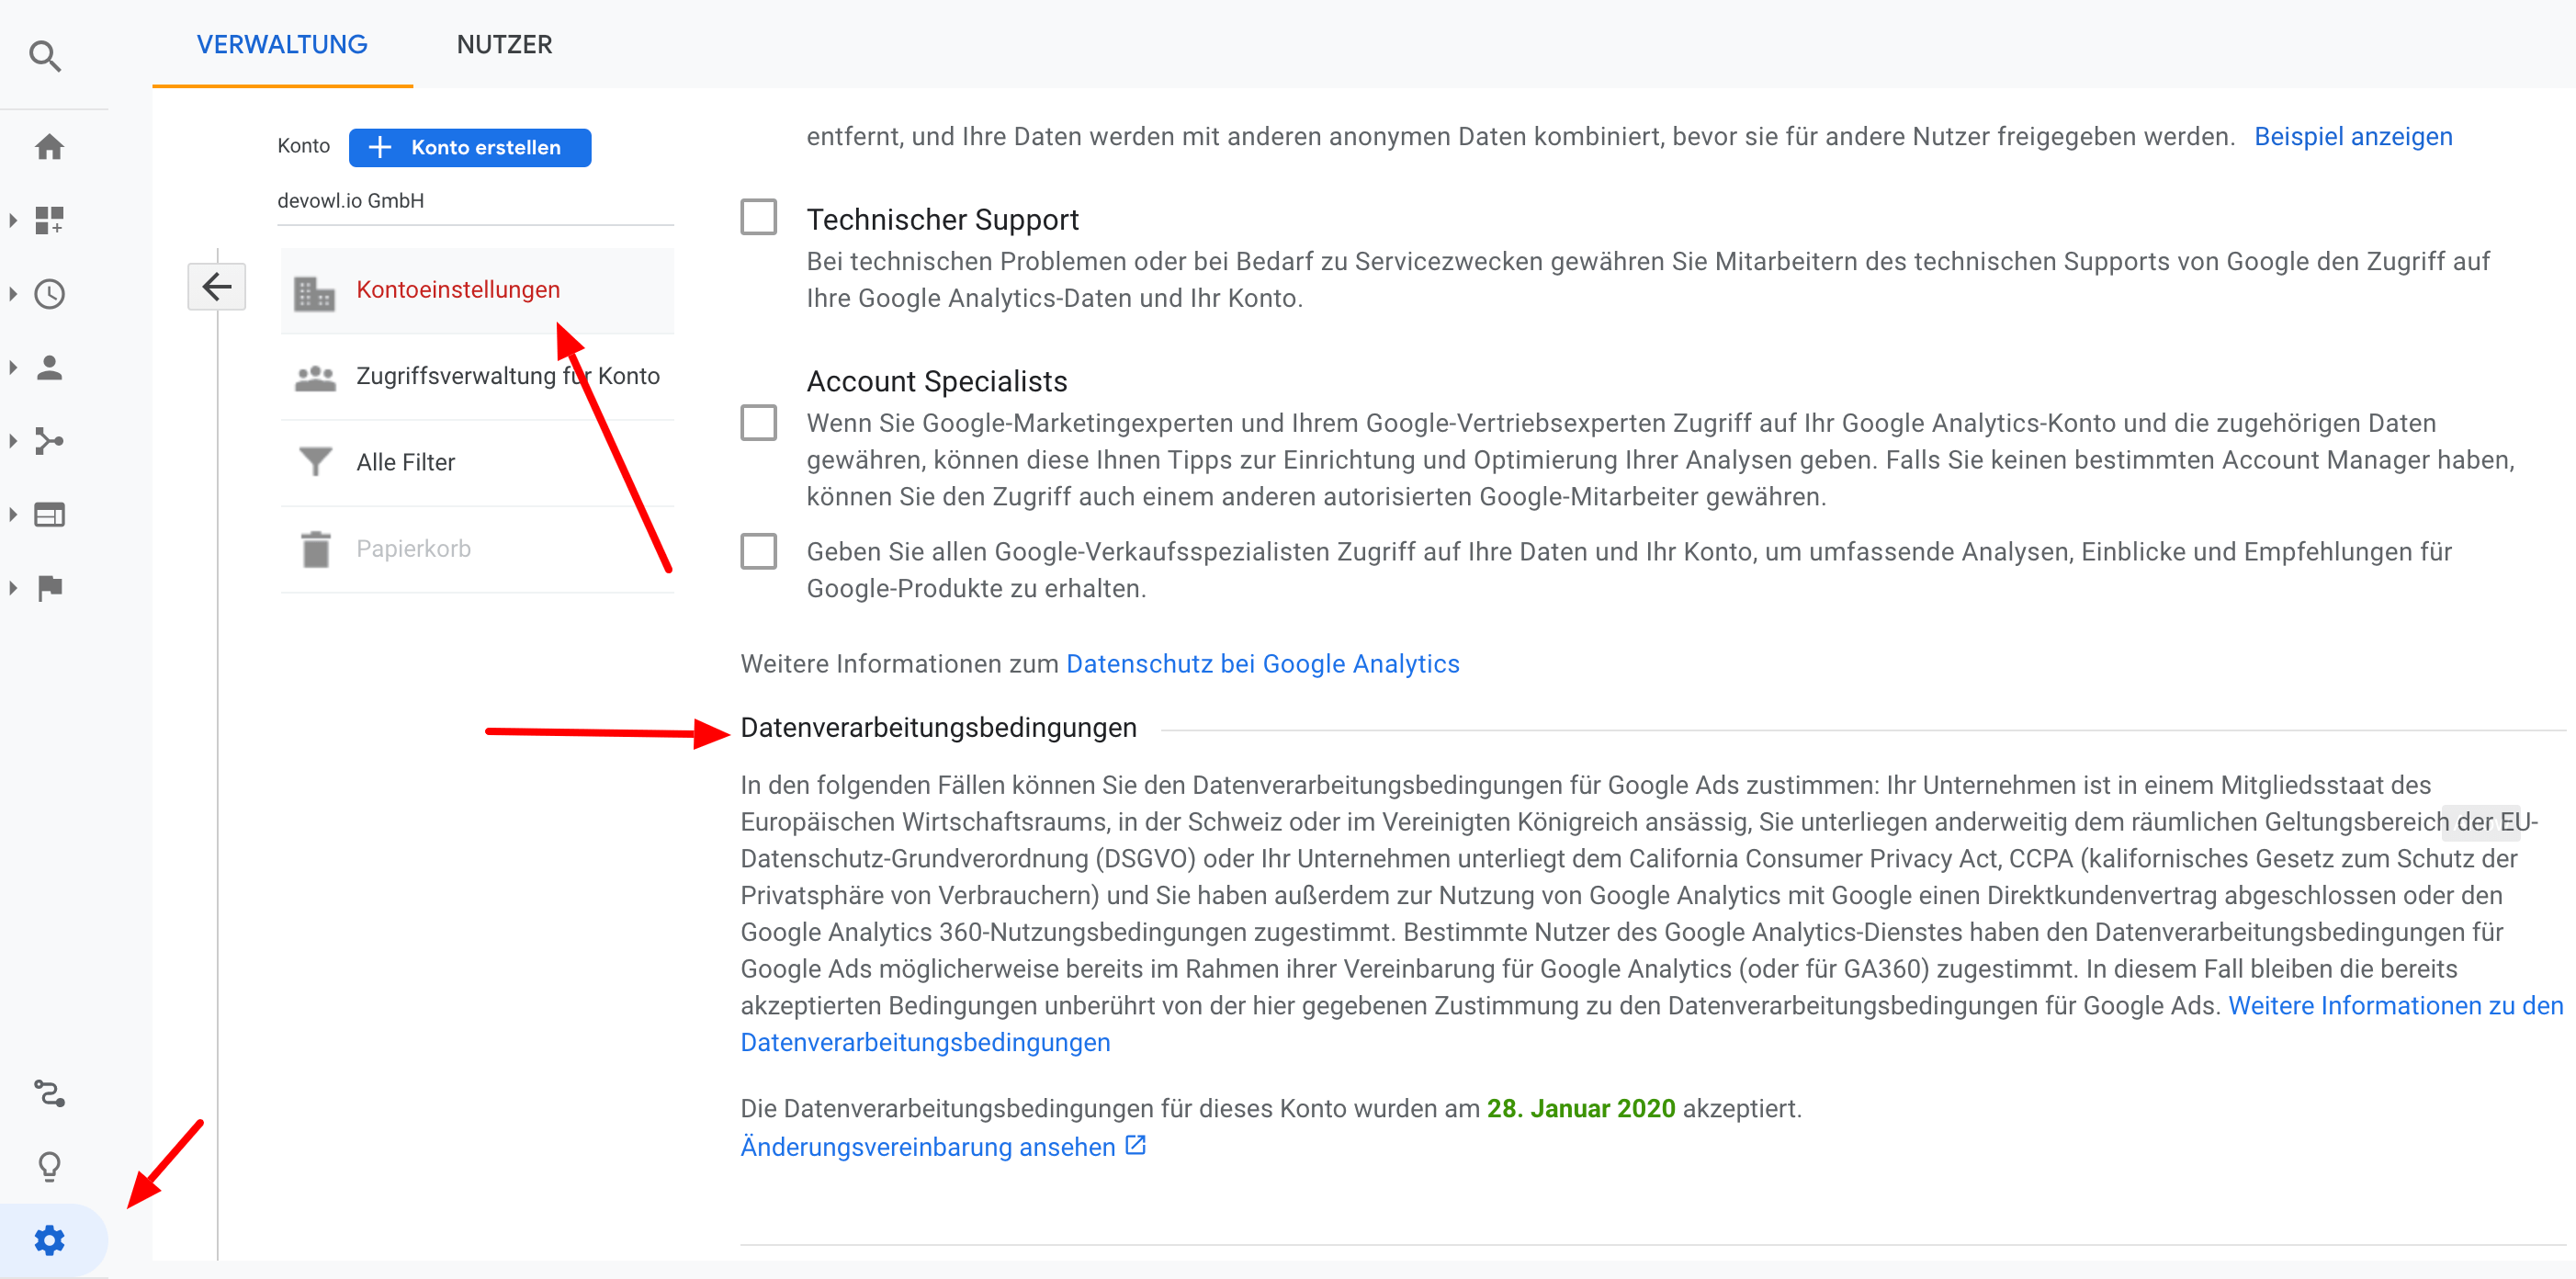Image resolution: width=2576 pixels, height=1279 pixels.
Task: Collapse the admin panel with back arrow
Action: pyautogui.click(x=216, y=288)
